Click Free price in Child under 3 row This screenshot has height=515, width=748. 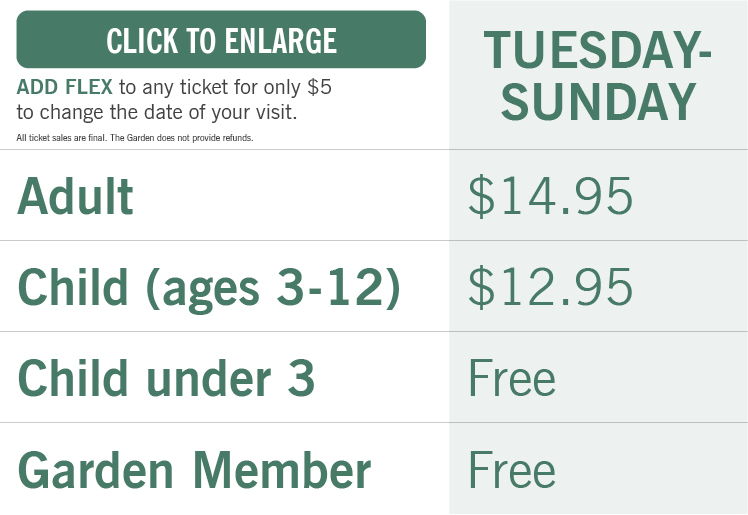tap(511, 378)
